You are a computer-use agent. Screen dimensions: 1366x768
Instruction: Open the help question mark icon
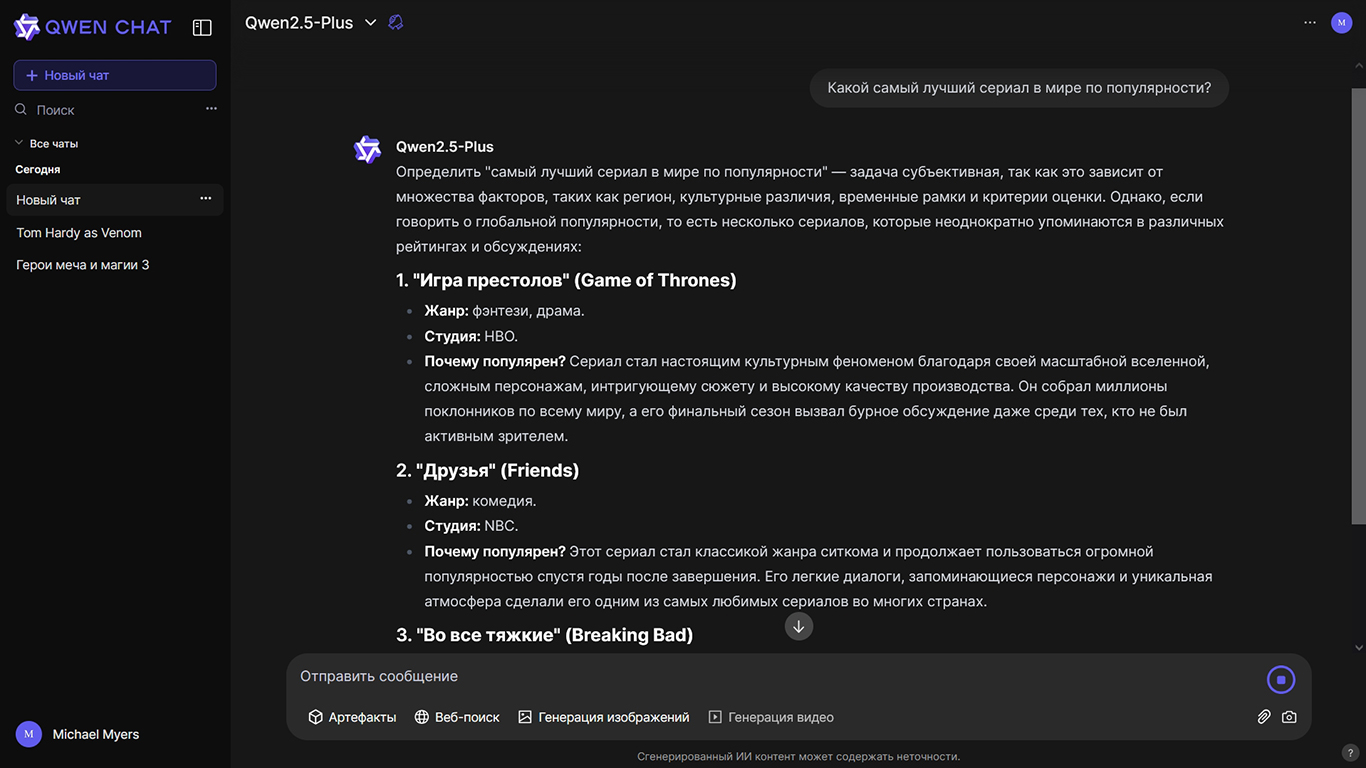(x=1349, y=752)
